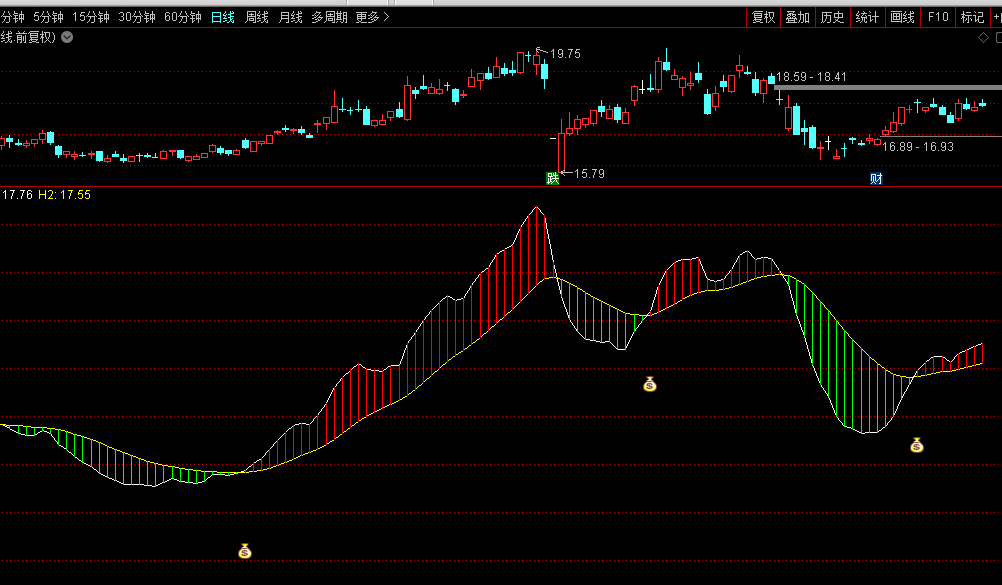This screenshot has height=585, width=1002.
Task: Select the 15分钟 period tab
Action: tap(90, 17)
